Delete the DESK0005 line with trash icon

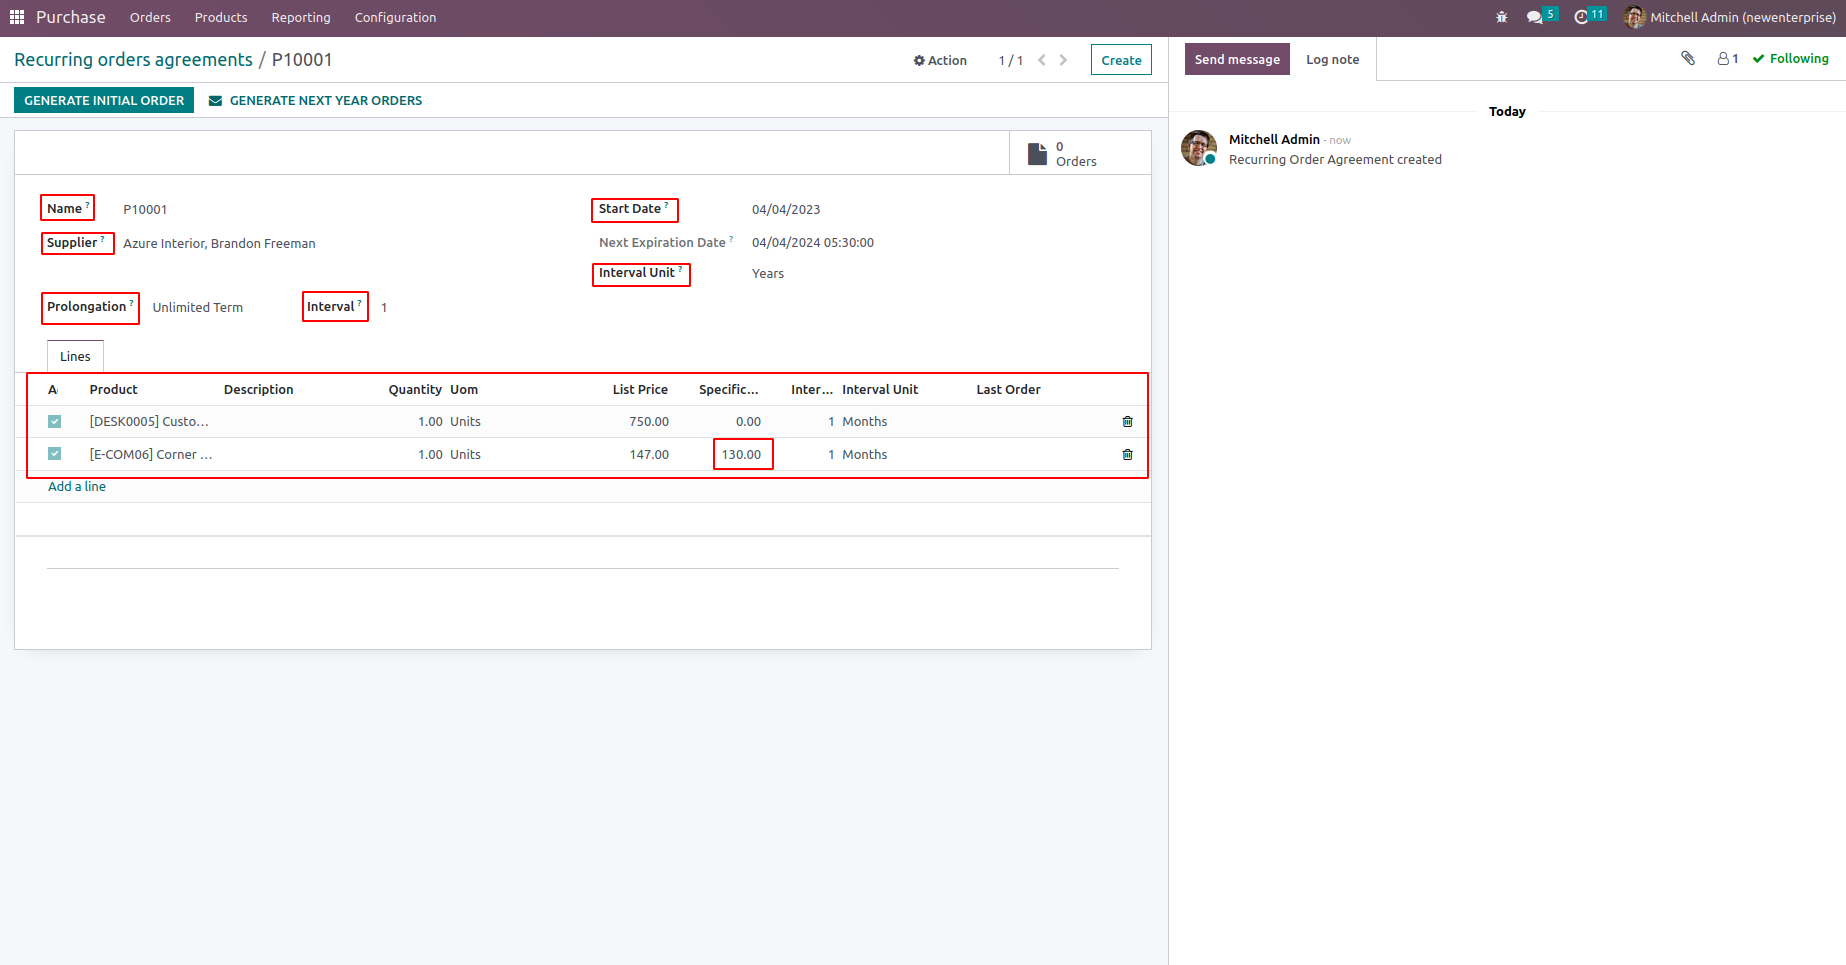1127,422
